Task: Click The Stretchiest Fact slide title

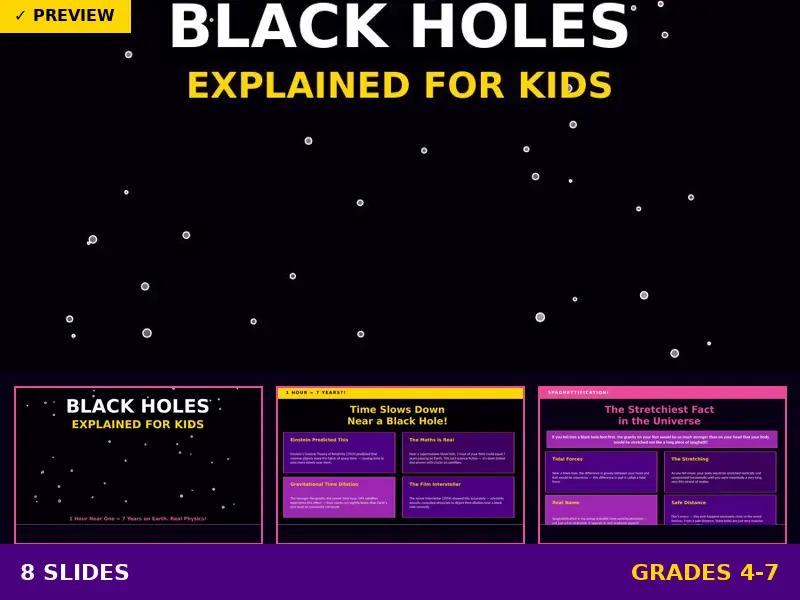Action: tap(659, 415)
